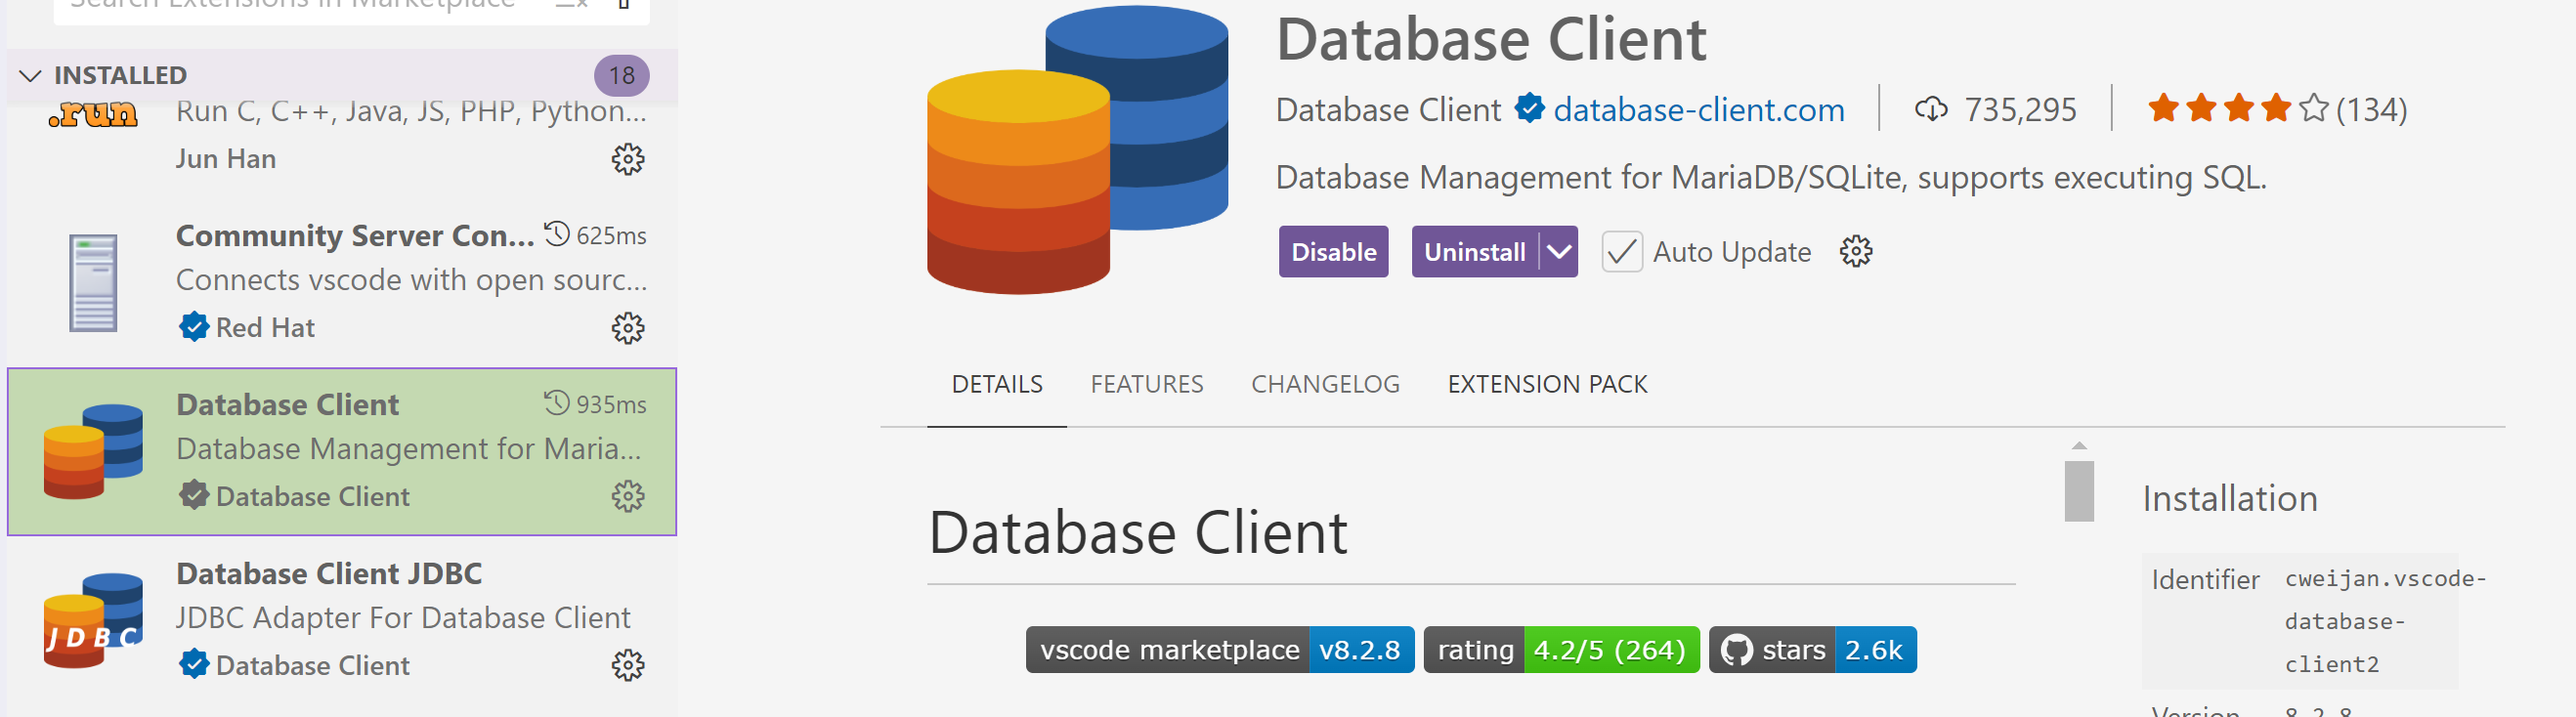Viewport: 2576px width, 717px height.
Task: Switch to the FEATURES tab
Action: tap(1147, 385)
